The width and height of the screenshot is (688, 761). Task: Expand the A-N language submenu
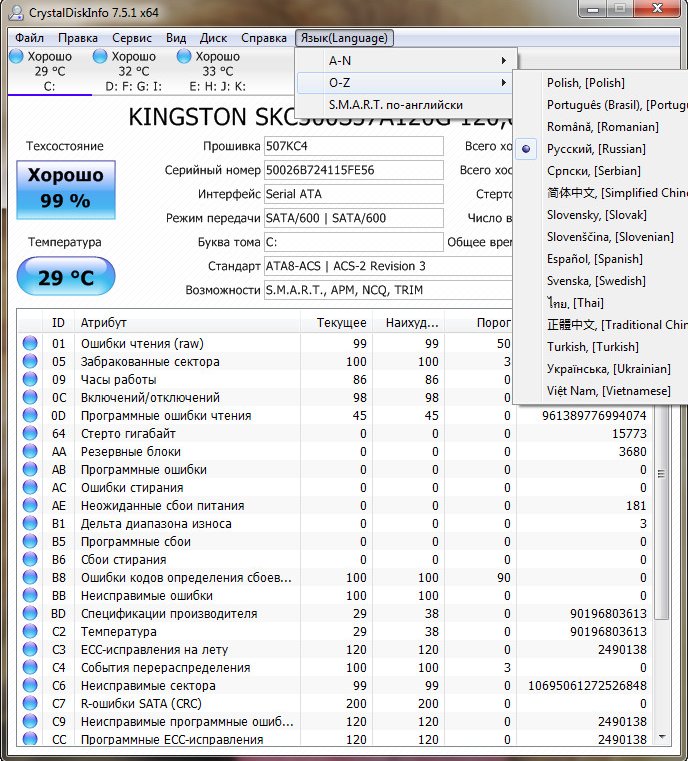coord(406,61)
